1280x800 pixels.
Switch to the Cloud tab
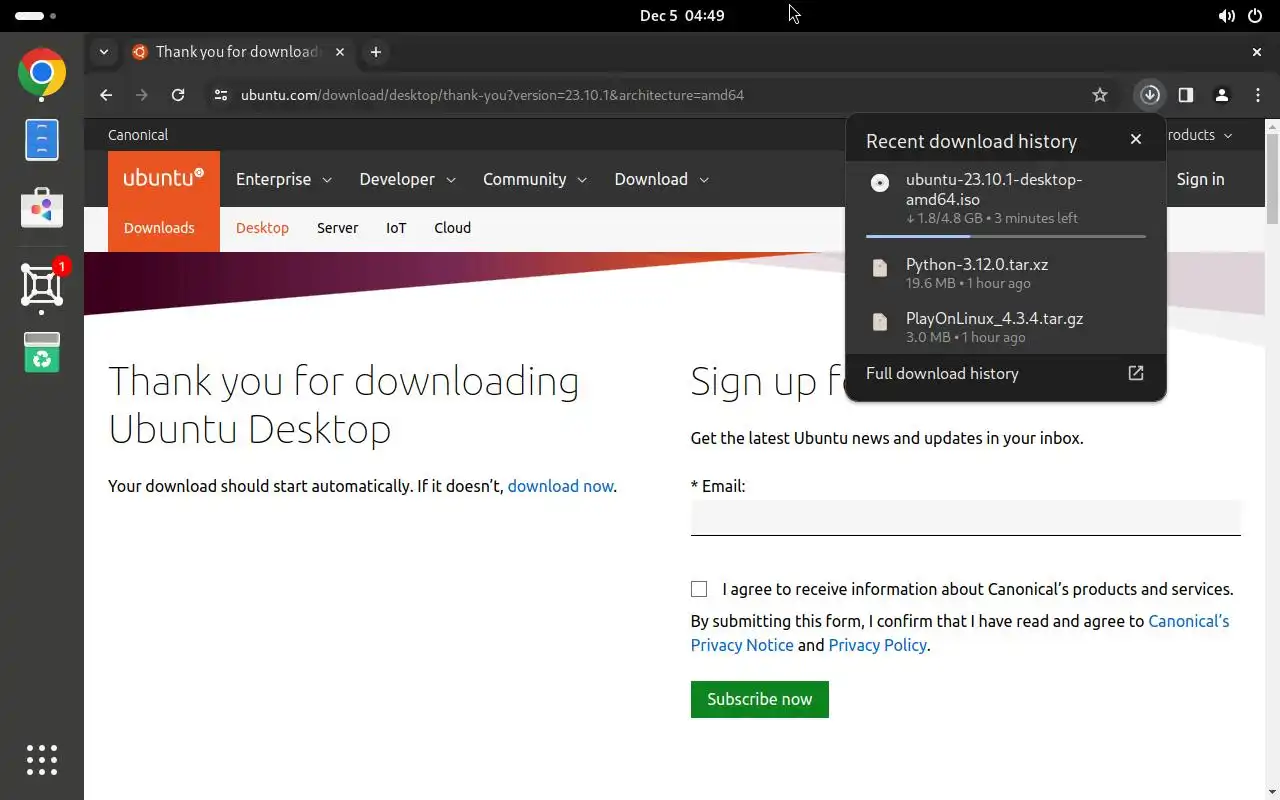(x=452, y=228)
